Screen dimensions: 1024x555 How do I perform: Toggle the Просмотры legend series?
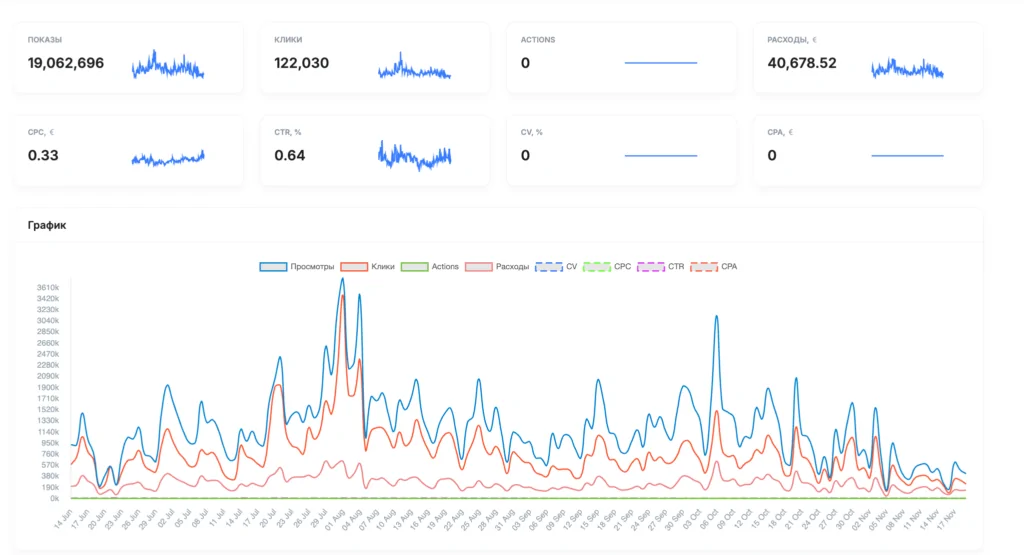pyautogui.click(x=296, y=266)
